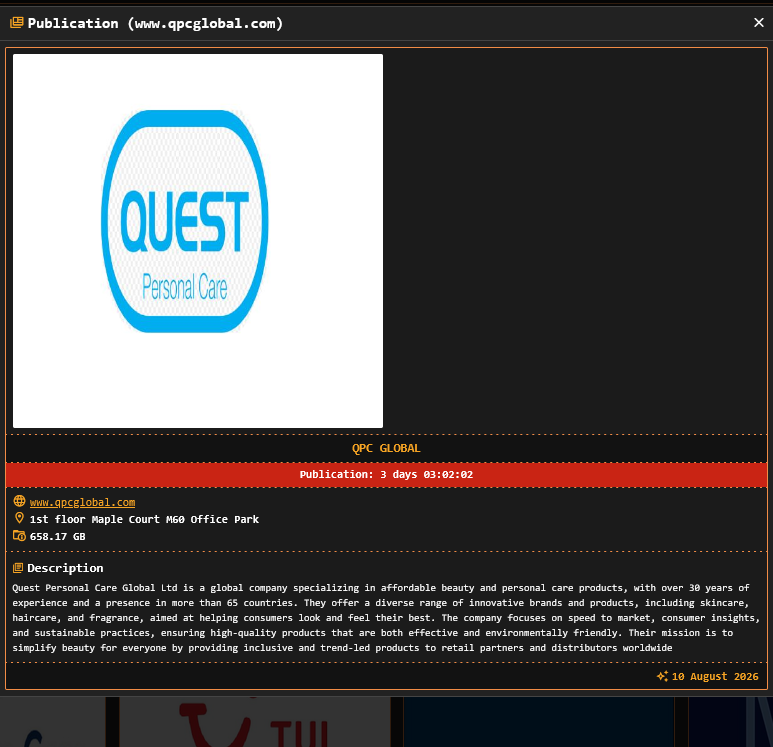Click the description paragraph about Quest Personal Care
The height and width of the screenshot is (747, 773).
(x=386, y=618)
